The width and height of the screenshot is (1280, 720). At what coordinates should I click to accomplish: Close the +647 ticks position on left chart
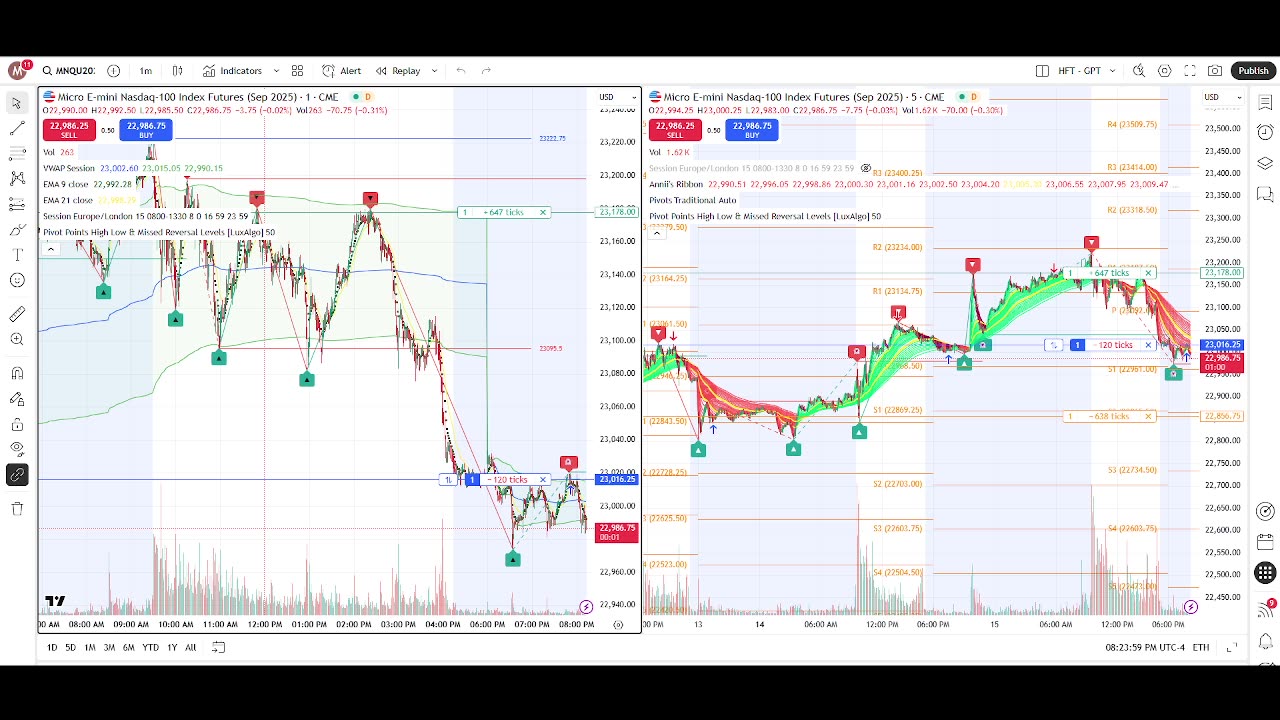tap(543, 212)
